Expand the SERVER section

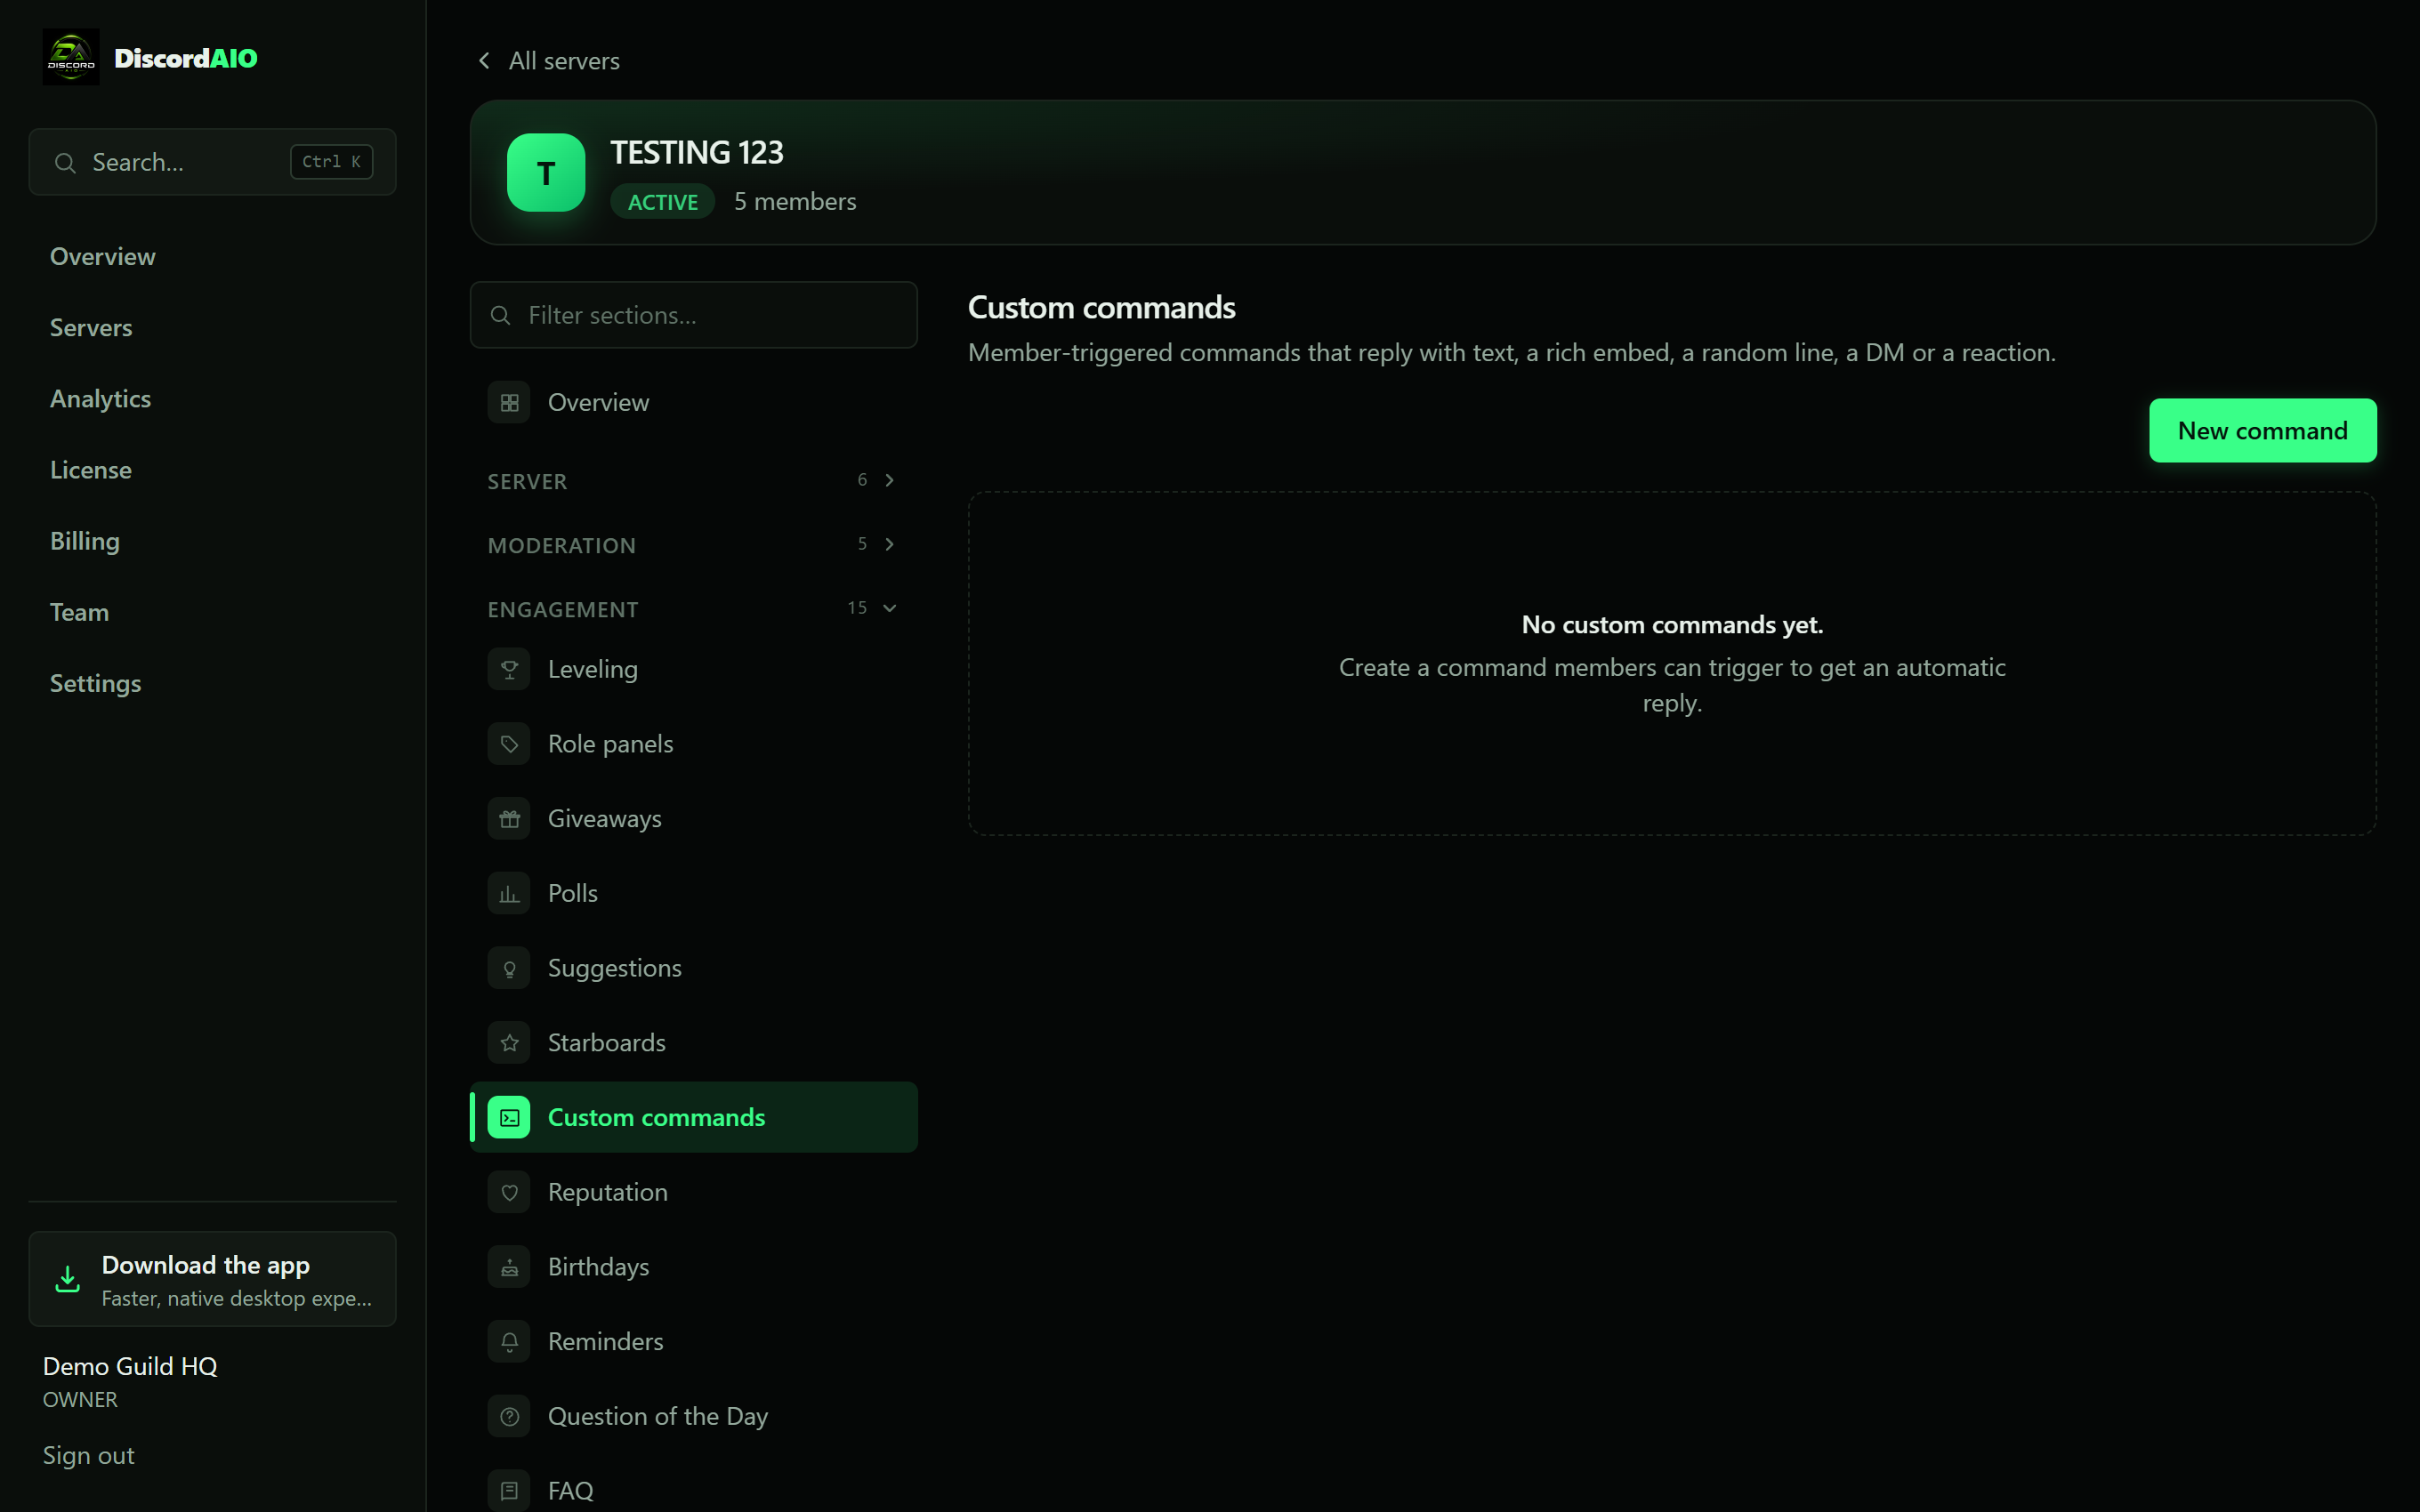pos(693,481)
